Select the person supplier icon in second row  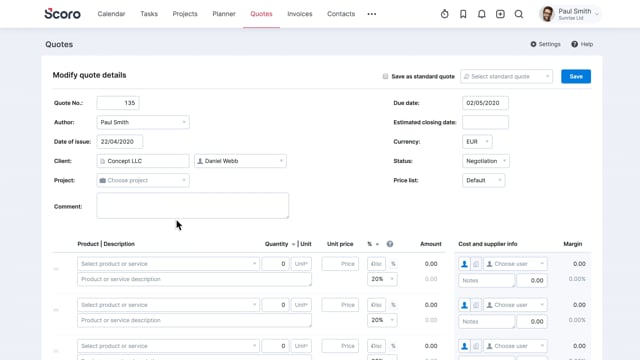(x=464, y=305)
